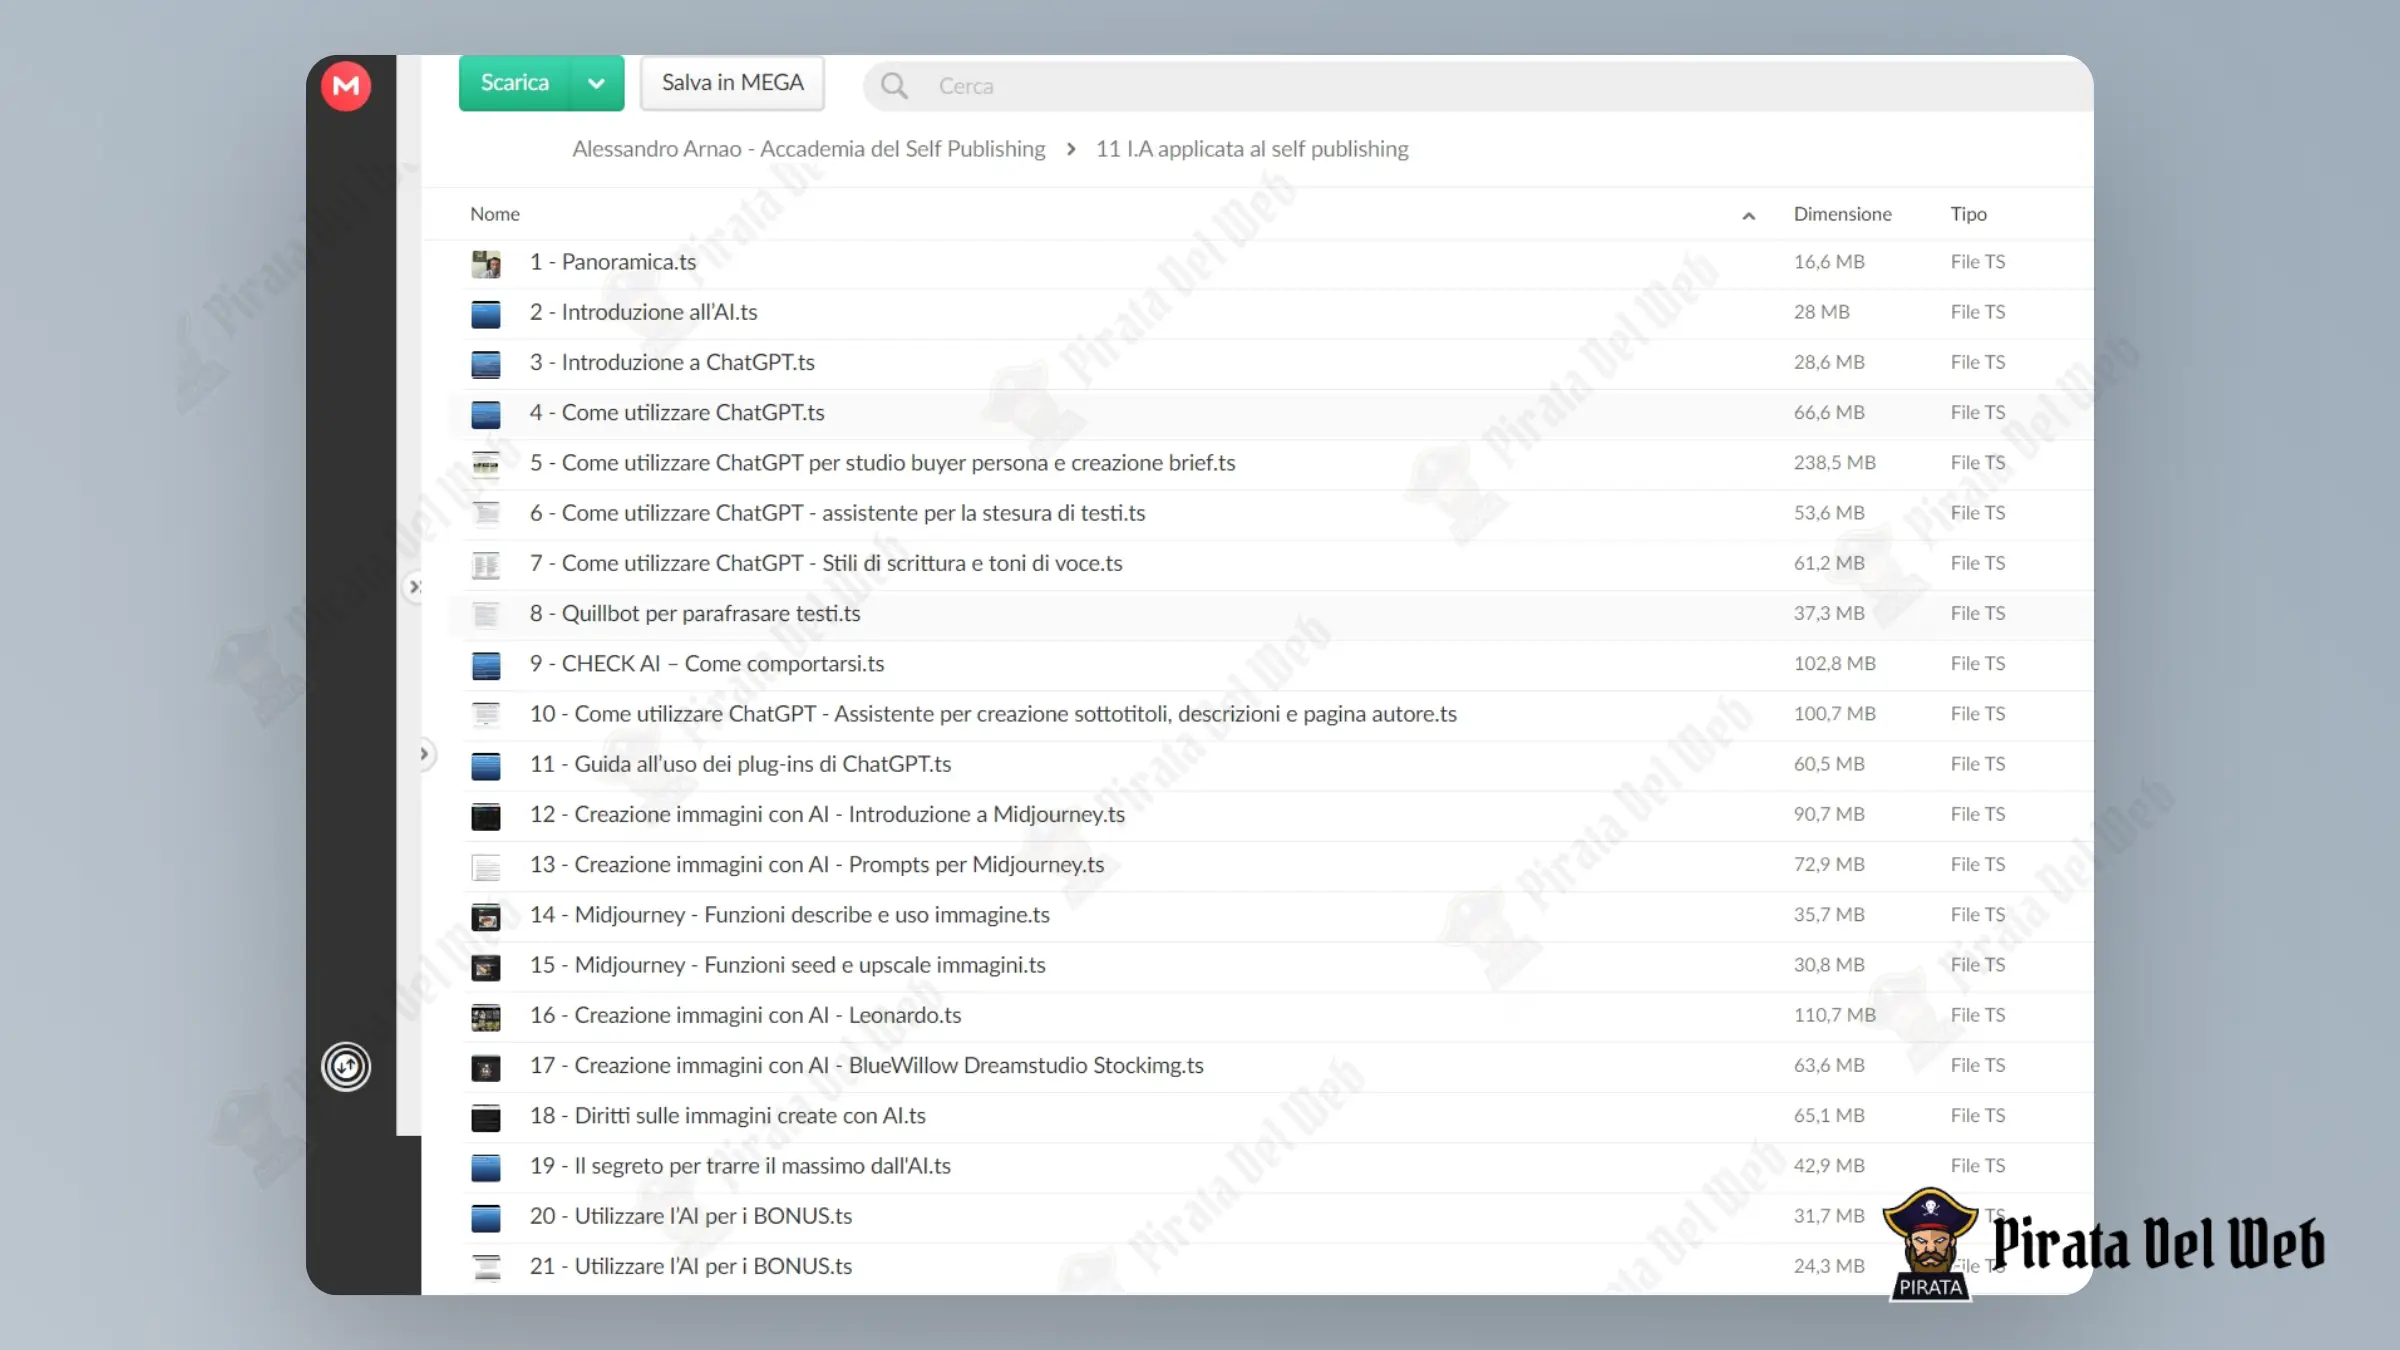Click file icon for 13 - Prompts per Midjourney
The image size is (2400, 1350).
[486, 866]
